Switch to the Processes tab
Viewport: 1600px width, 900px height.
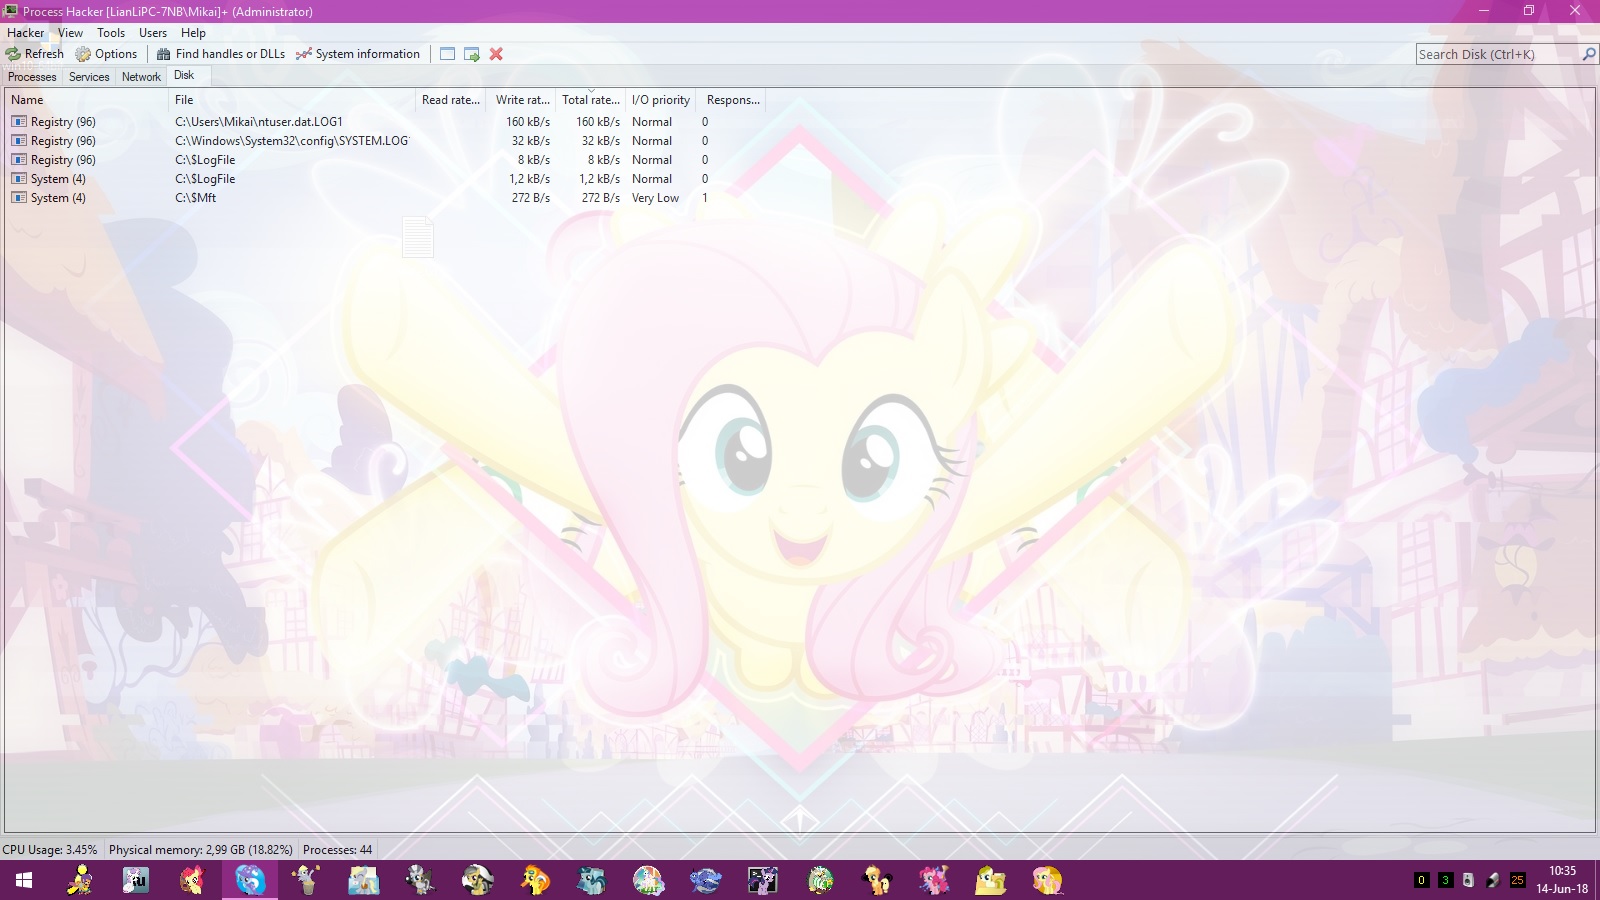pos(32,77)
